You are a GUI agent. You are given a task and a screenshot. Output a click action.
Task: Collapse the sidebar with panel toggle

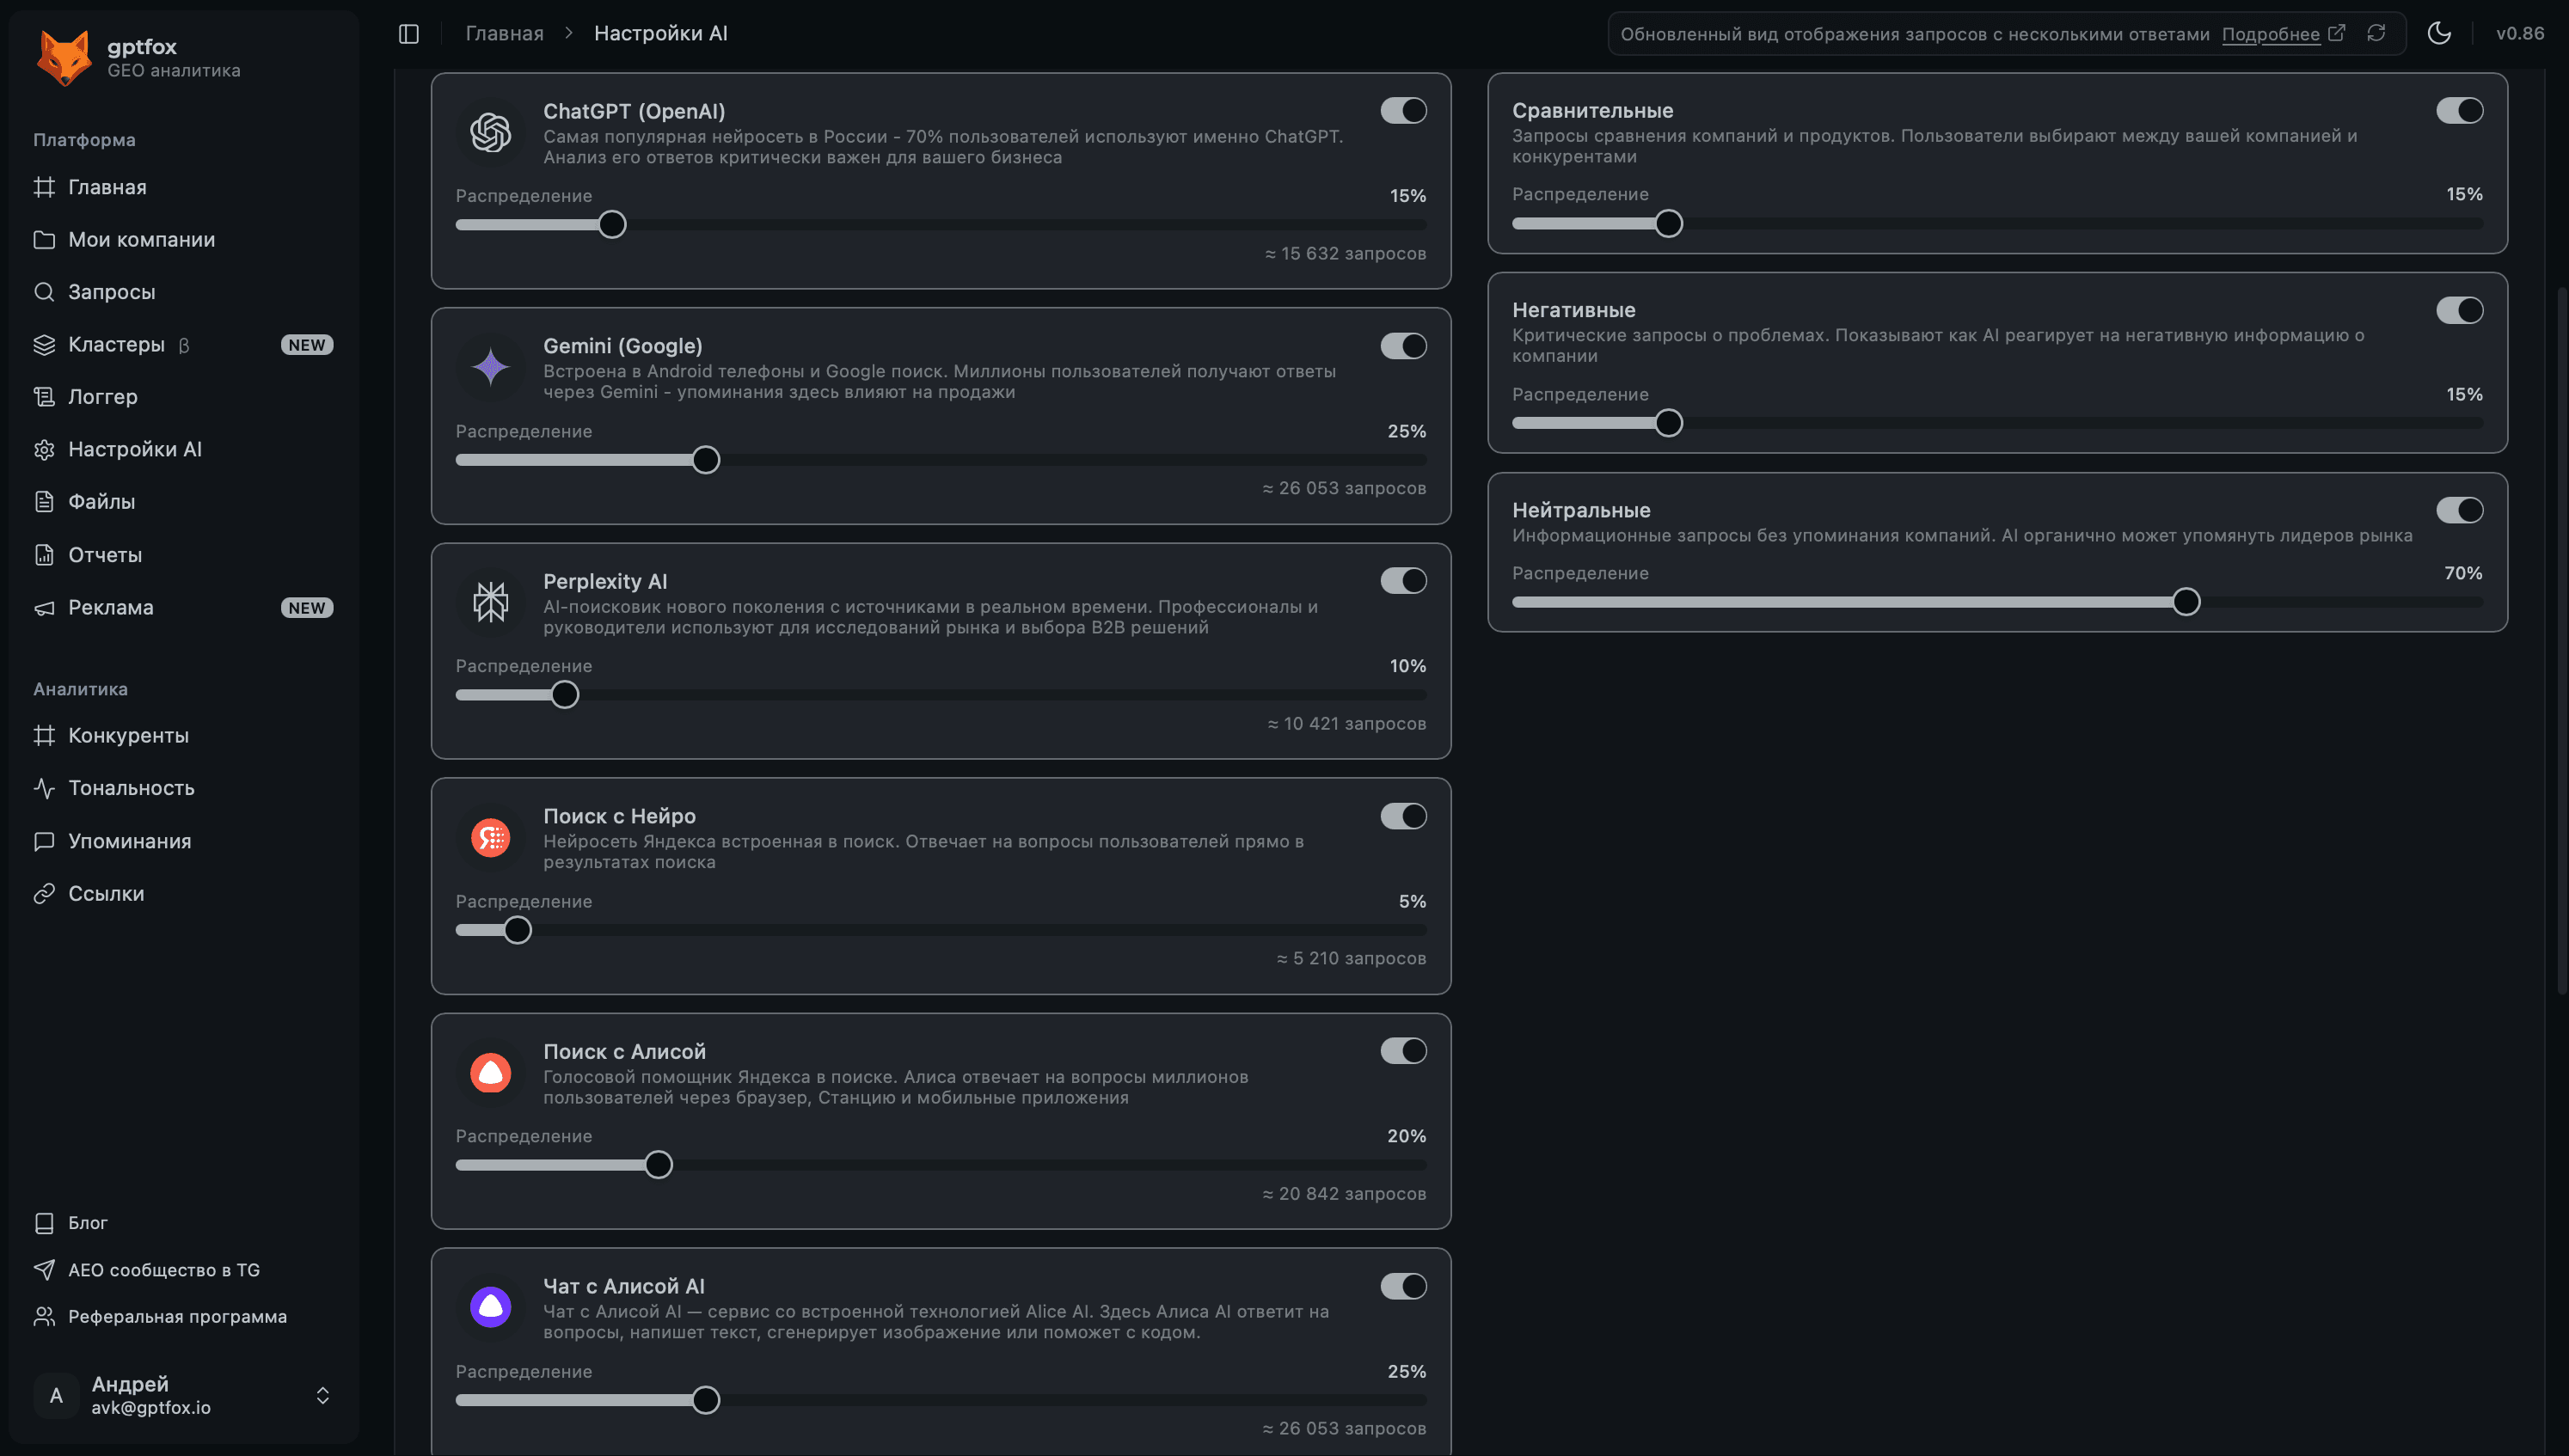(x=408, y=32)
